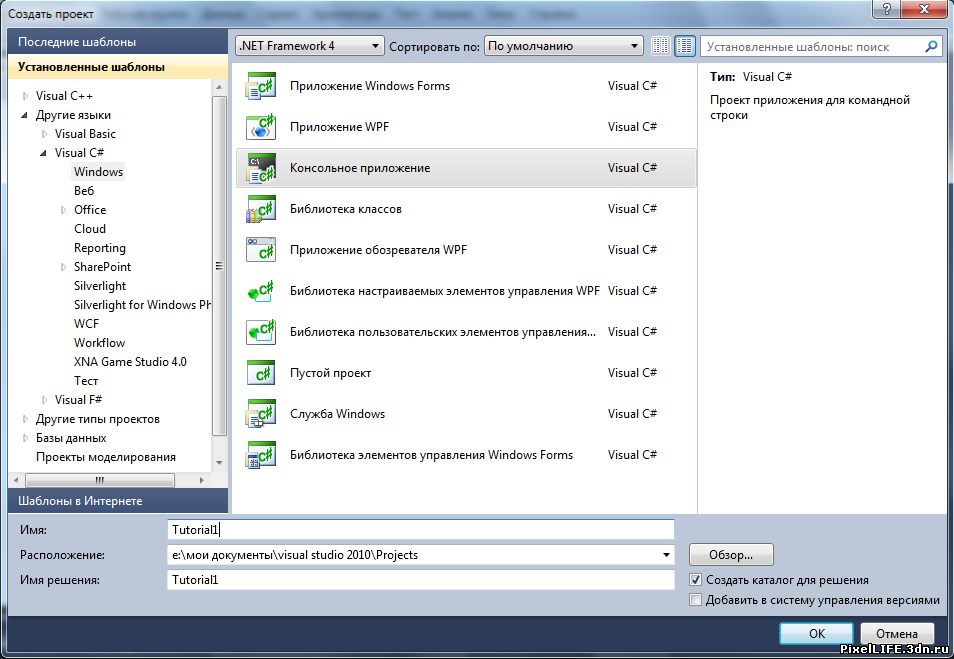Open the location path dropdown arrow
The height and width of the screenshot is (659, 954).
tap(666, 555)
